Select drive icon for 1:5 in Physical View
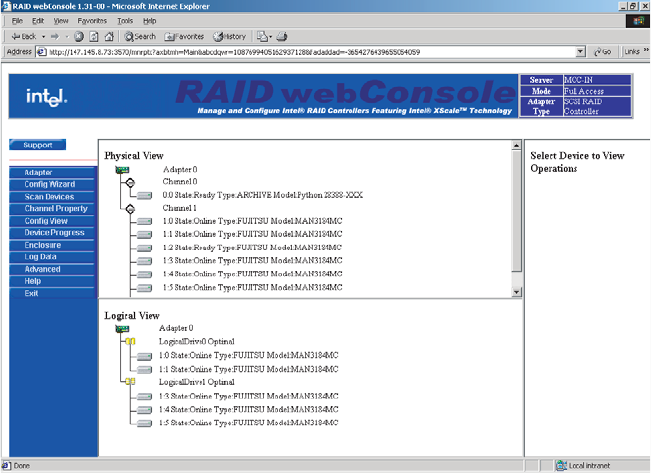651x473 pixels. point(144,287)
